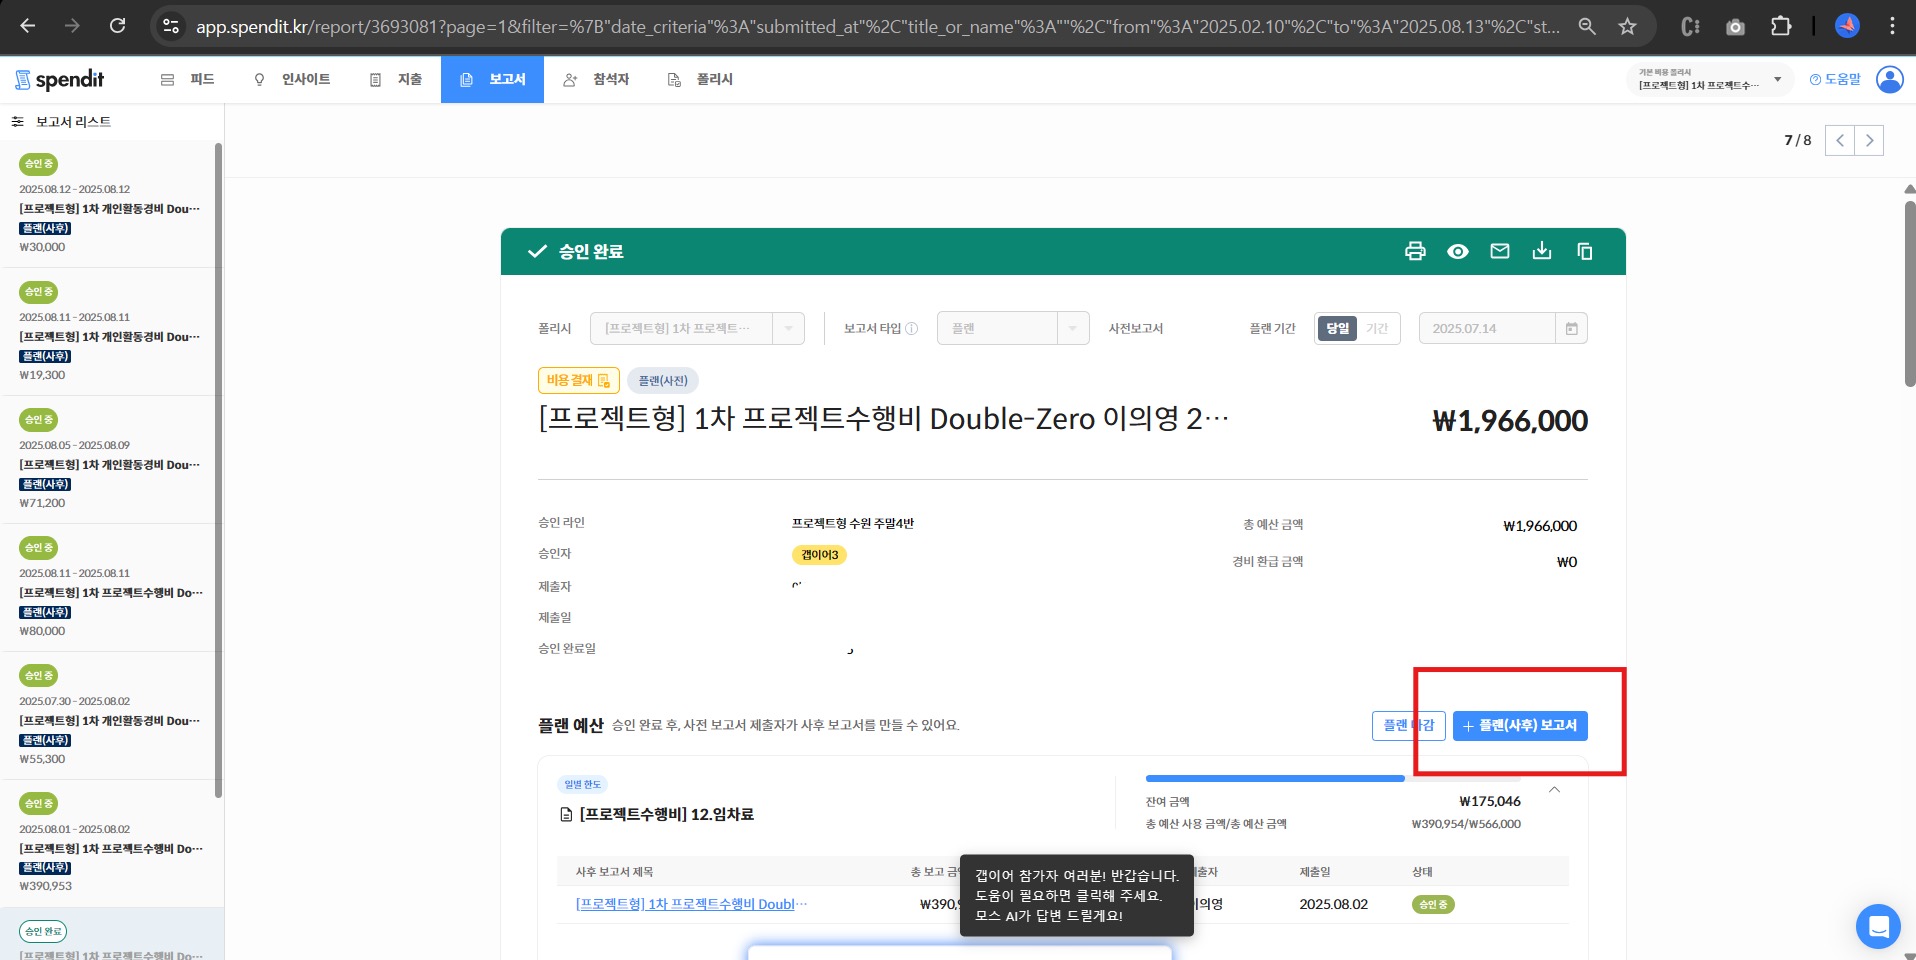Open the browser extensions puzzle icon

point(1781,26)
